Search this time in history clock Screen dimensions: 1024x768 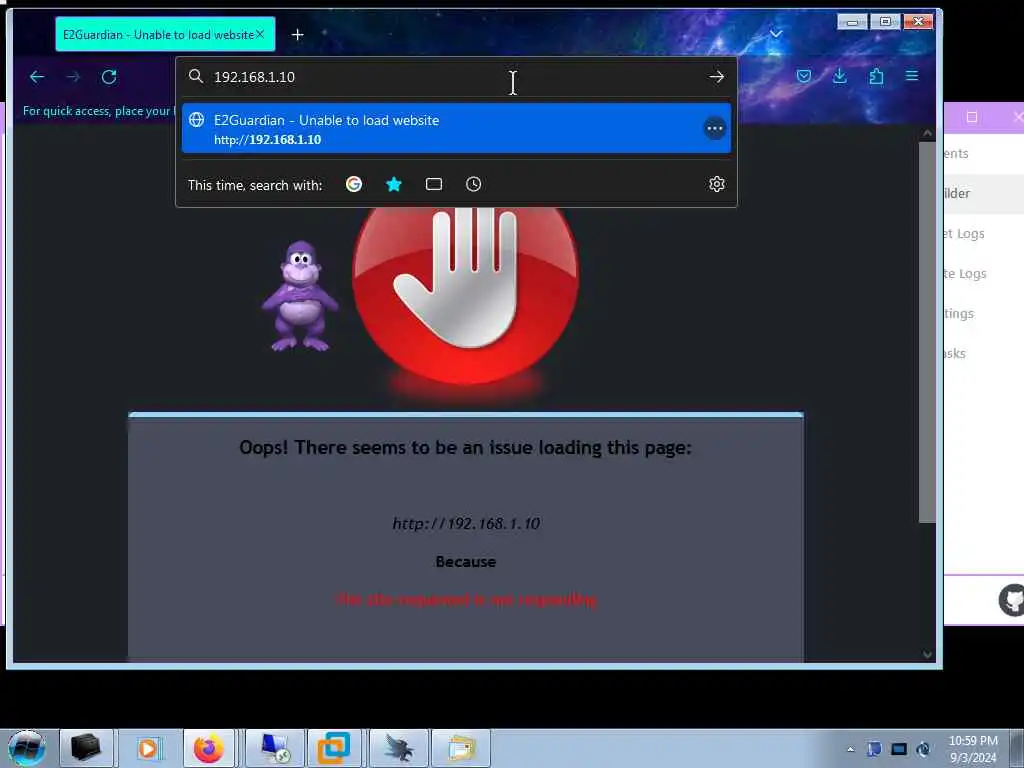tap(473, 184)
